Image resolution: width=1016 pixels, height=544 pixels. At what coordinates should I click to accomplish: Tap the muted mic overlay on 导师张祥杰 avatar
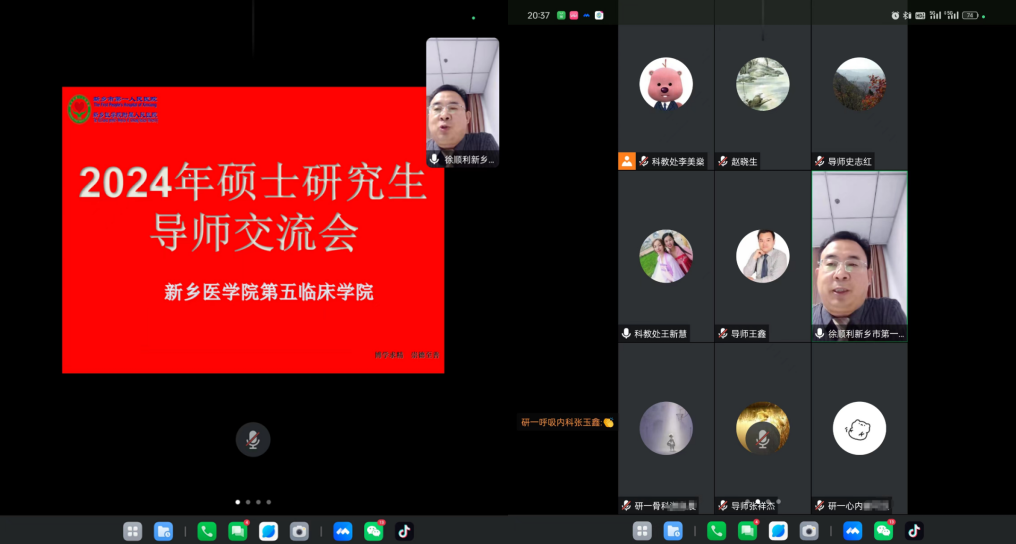[x=763, y=440]
